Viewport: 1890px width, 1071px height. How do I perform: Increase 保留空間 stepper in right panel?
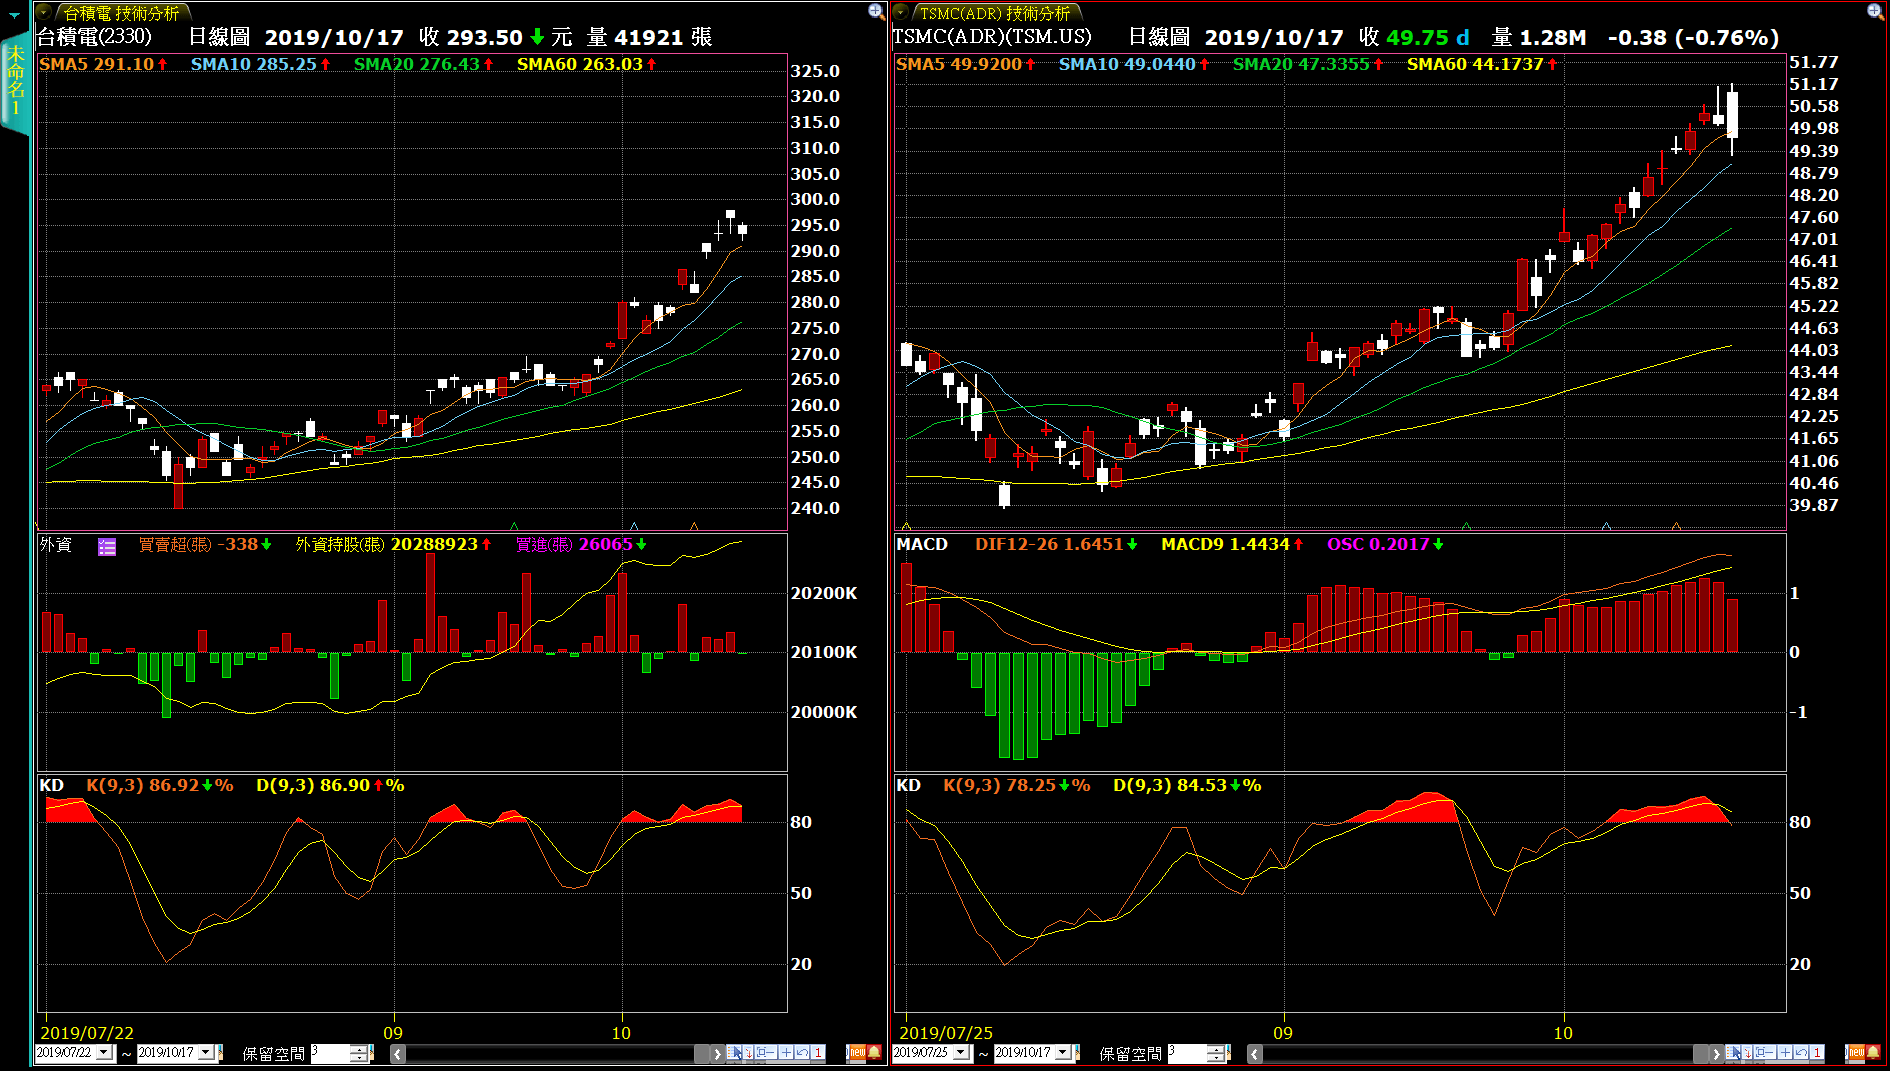pos(1215,1049)
